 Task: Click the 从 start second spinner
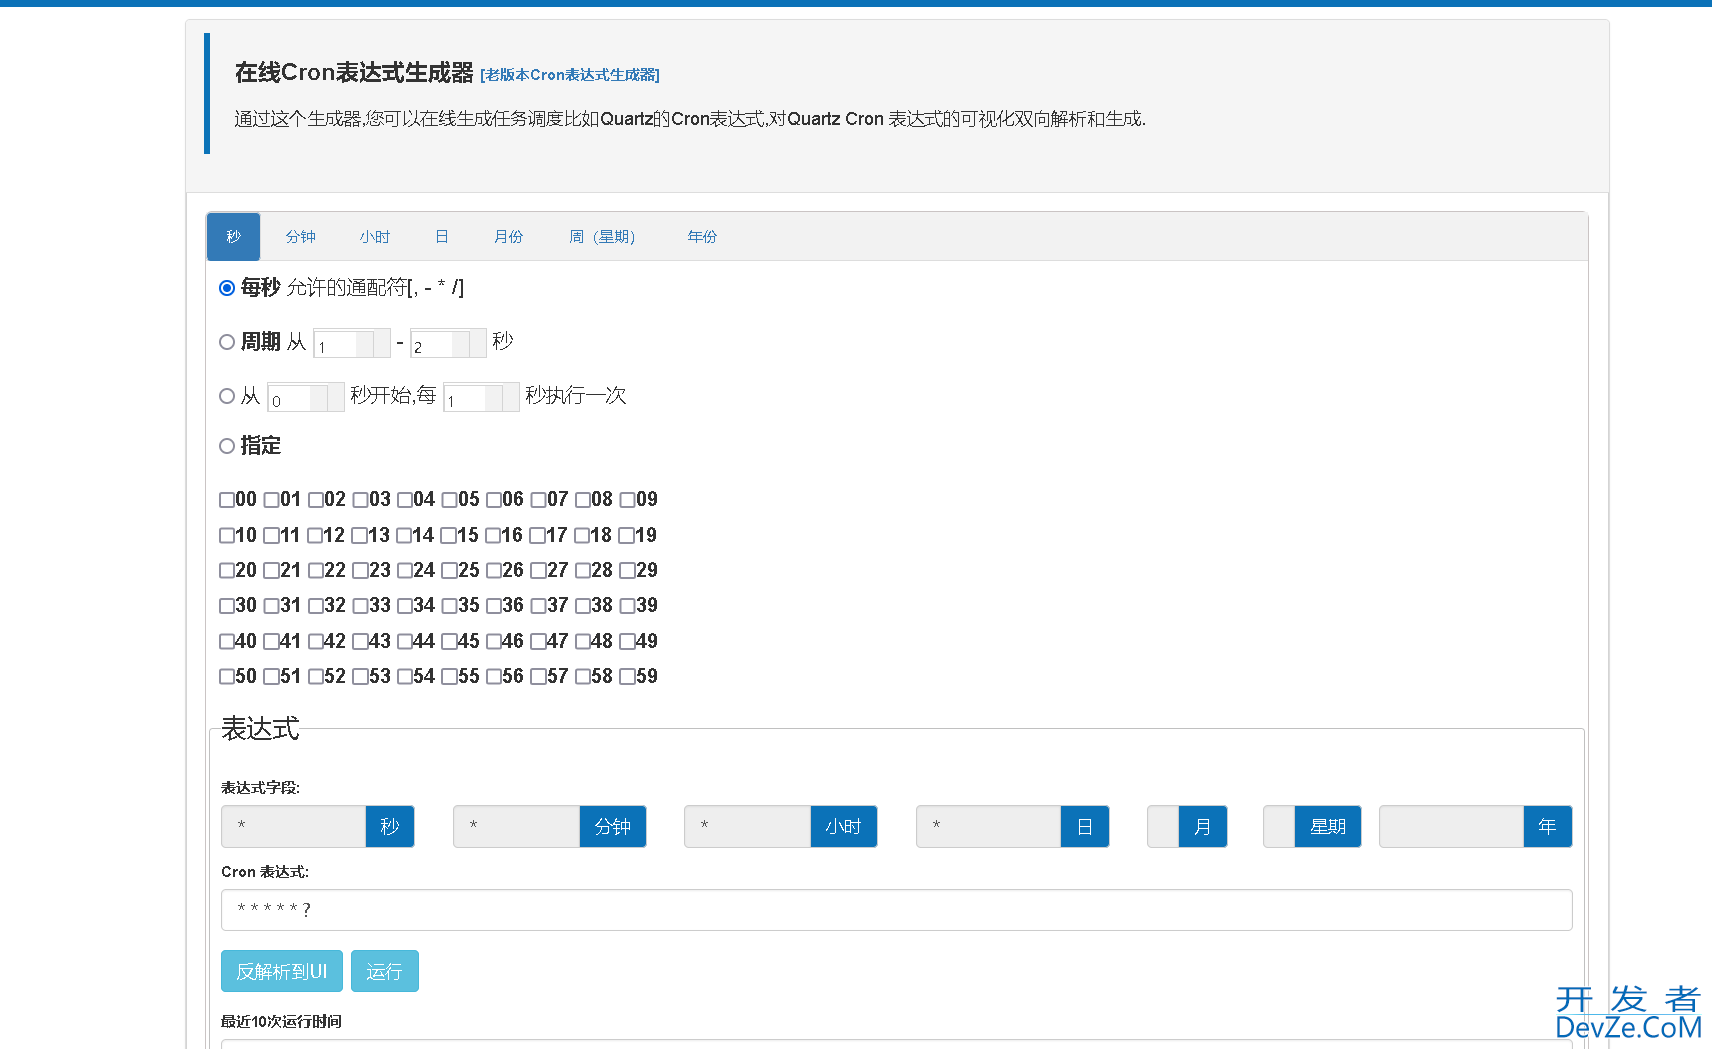click(x=306, y=397)
